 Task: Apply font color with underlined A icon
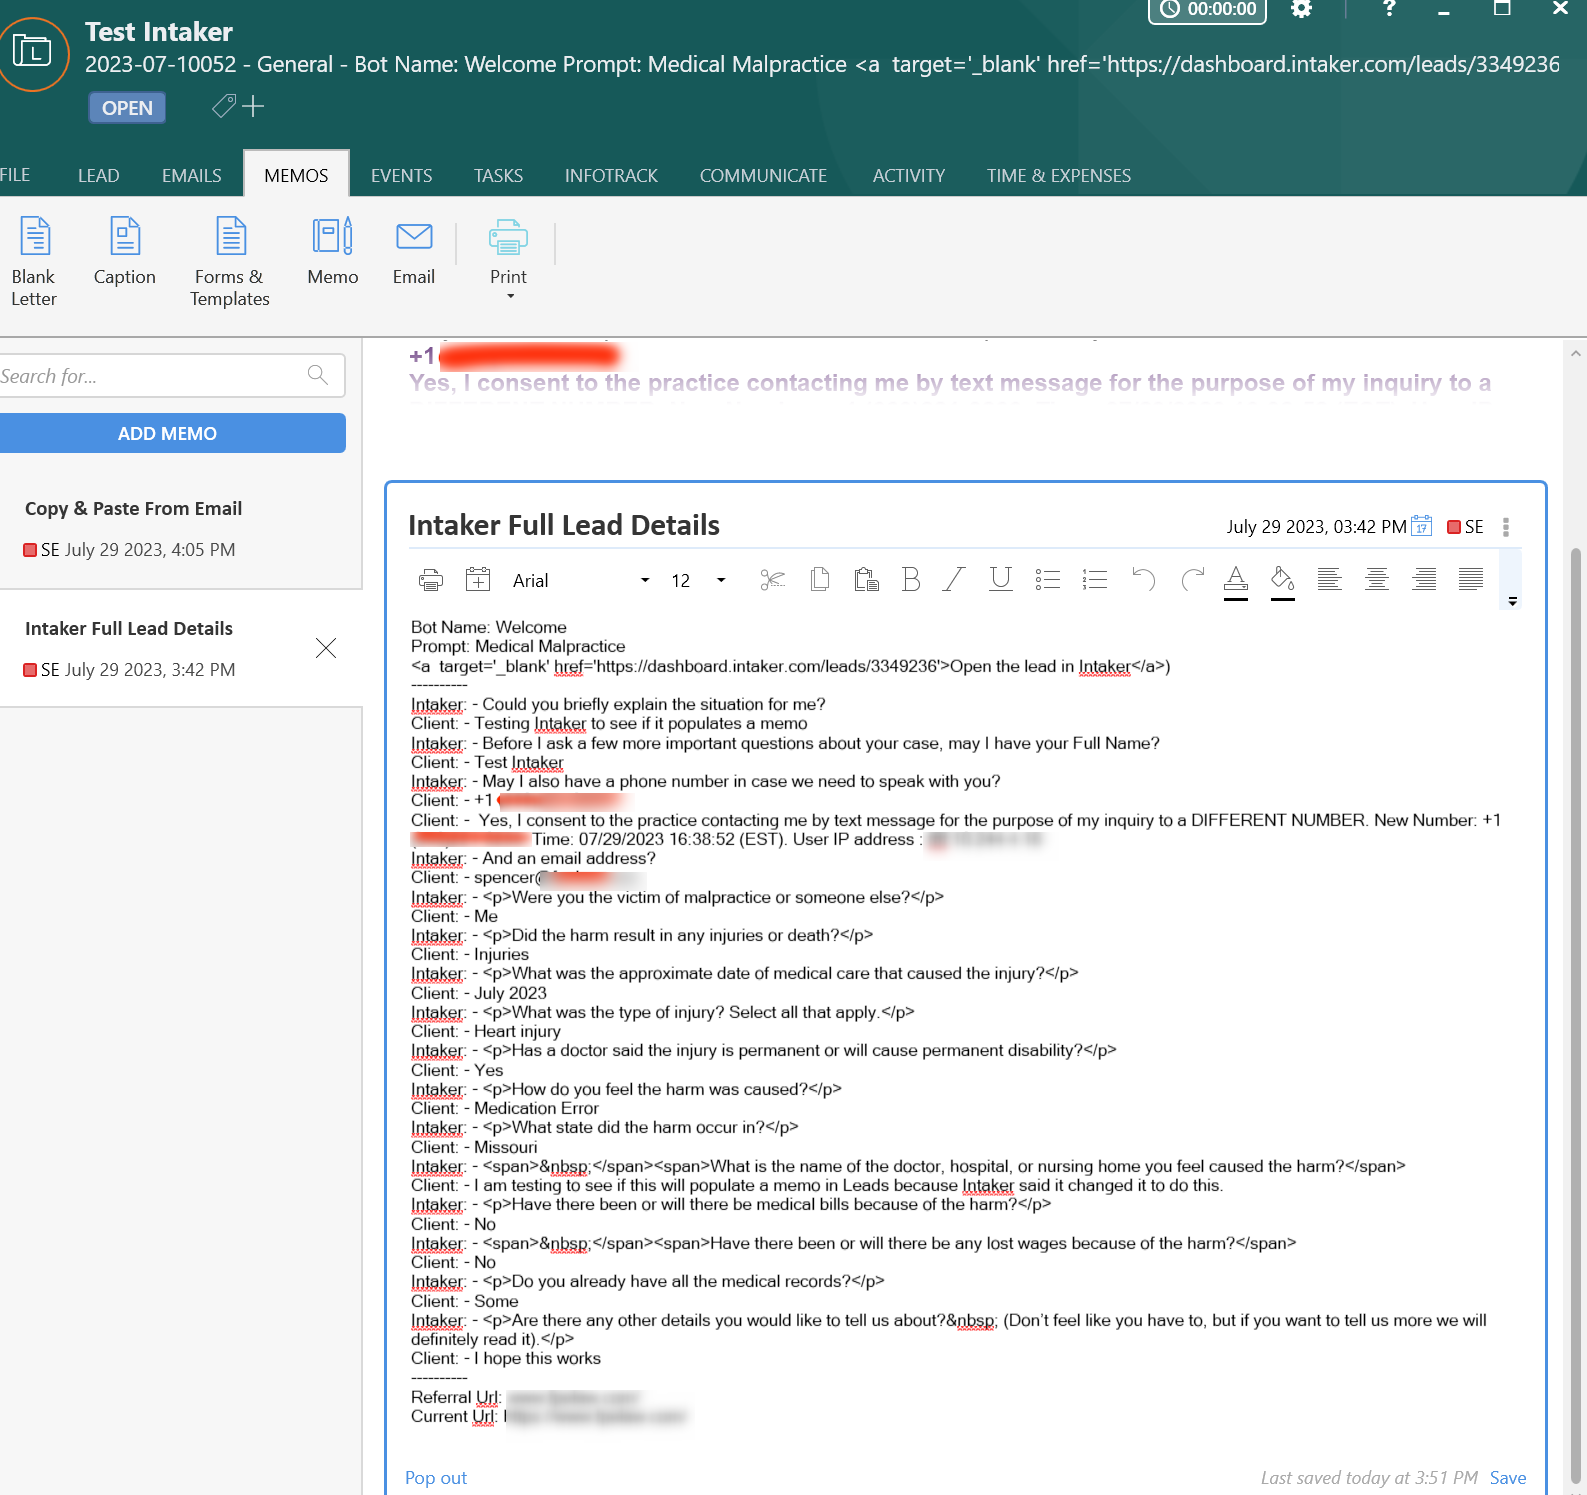(x=1236, y=582)
